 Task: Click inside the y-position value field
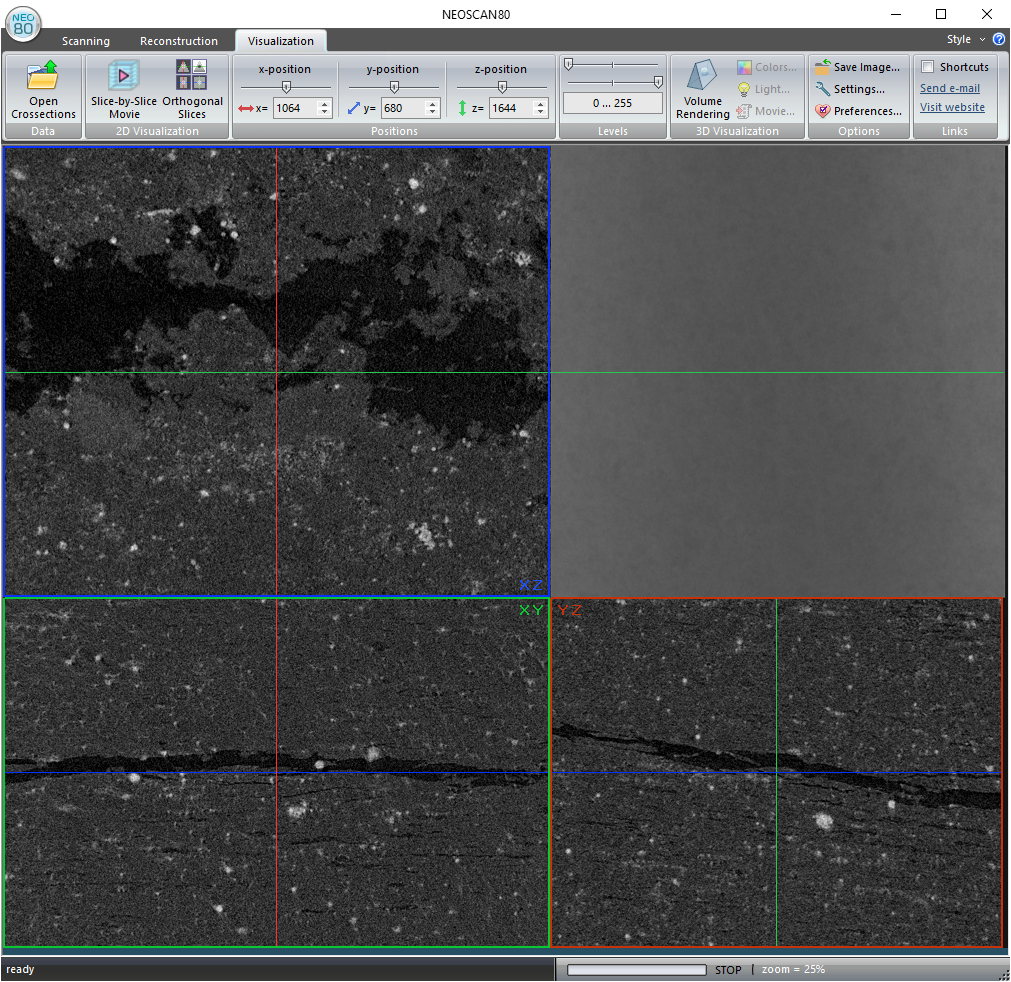tap(401, 108)
